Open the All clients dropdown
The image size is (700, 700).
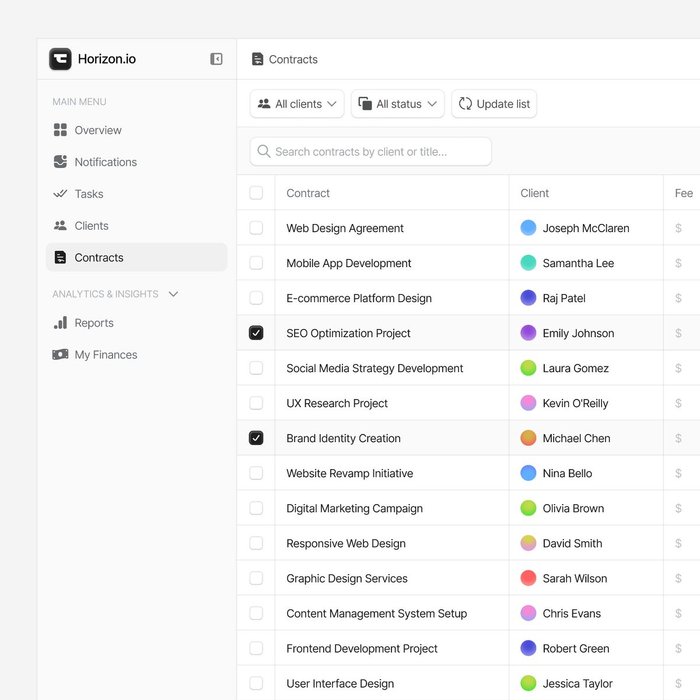[x=297, y=104]
